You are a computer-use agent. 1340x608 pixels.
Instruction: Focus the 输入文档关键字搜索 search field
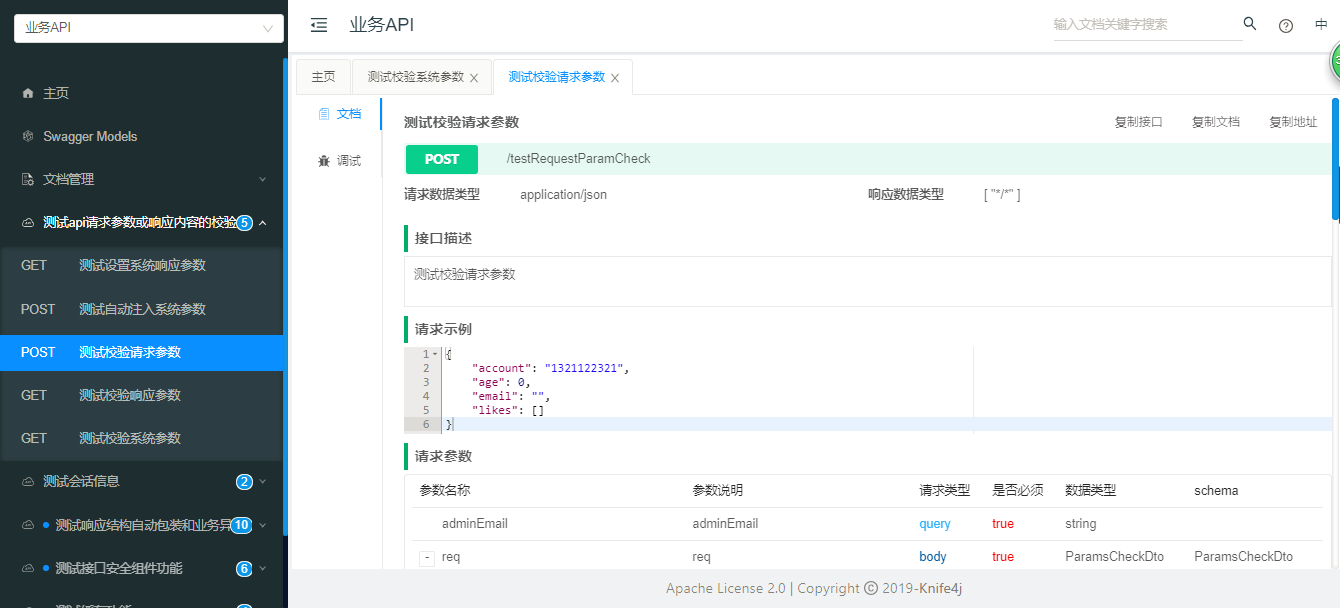1147,25
